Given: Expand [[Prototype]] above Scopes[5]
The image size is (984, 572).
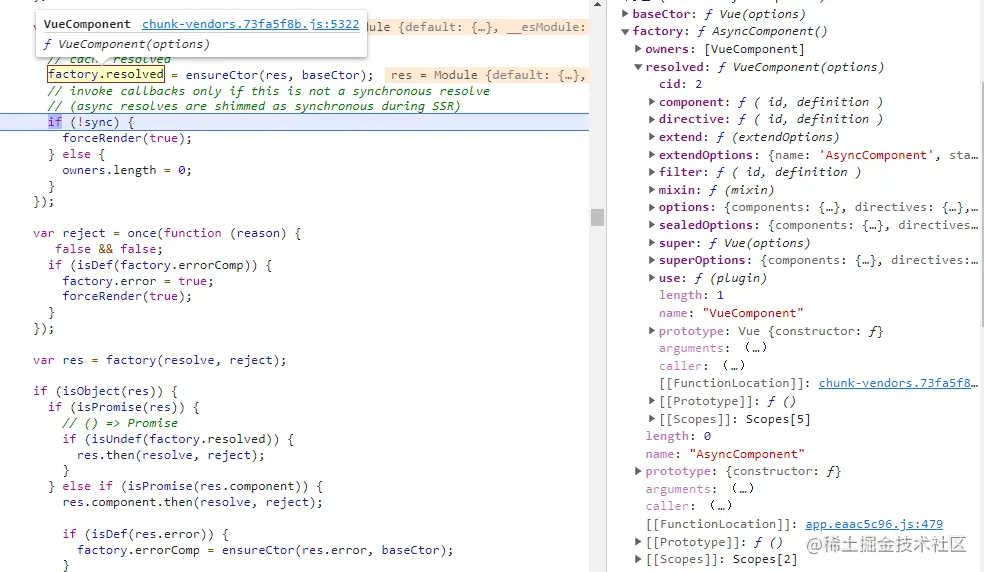Looking at the screenshot, I should 651,401.
